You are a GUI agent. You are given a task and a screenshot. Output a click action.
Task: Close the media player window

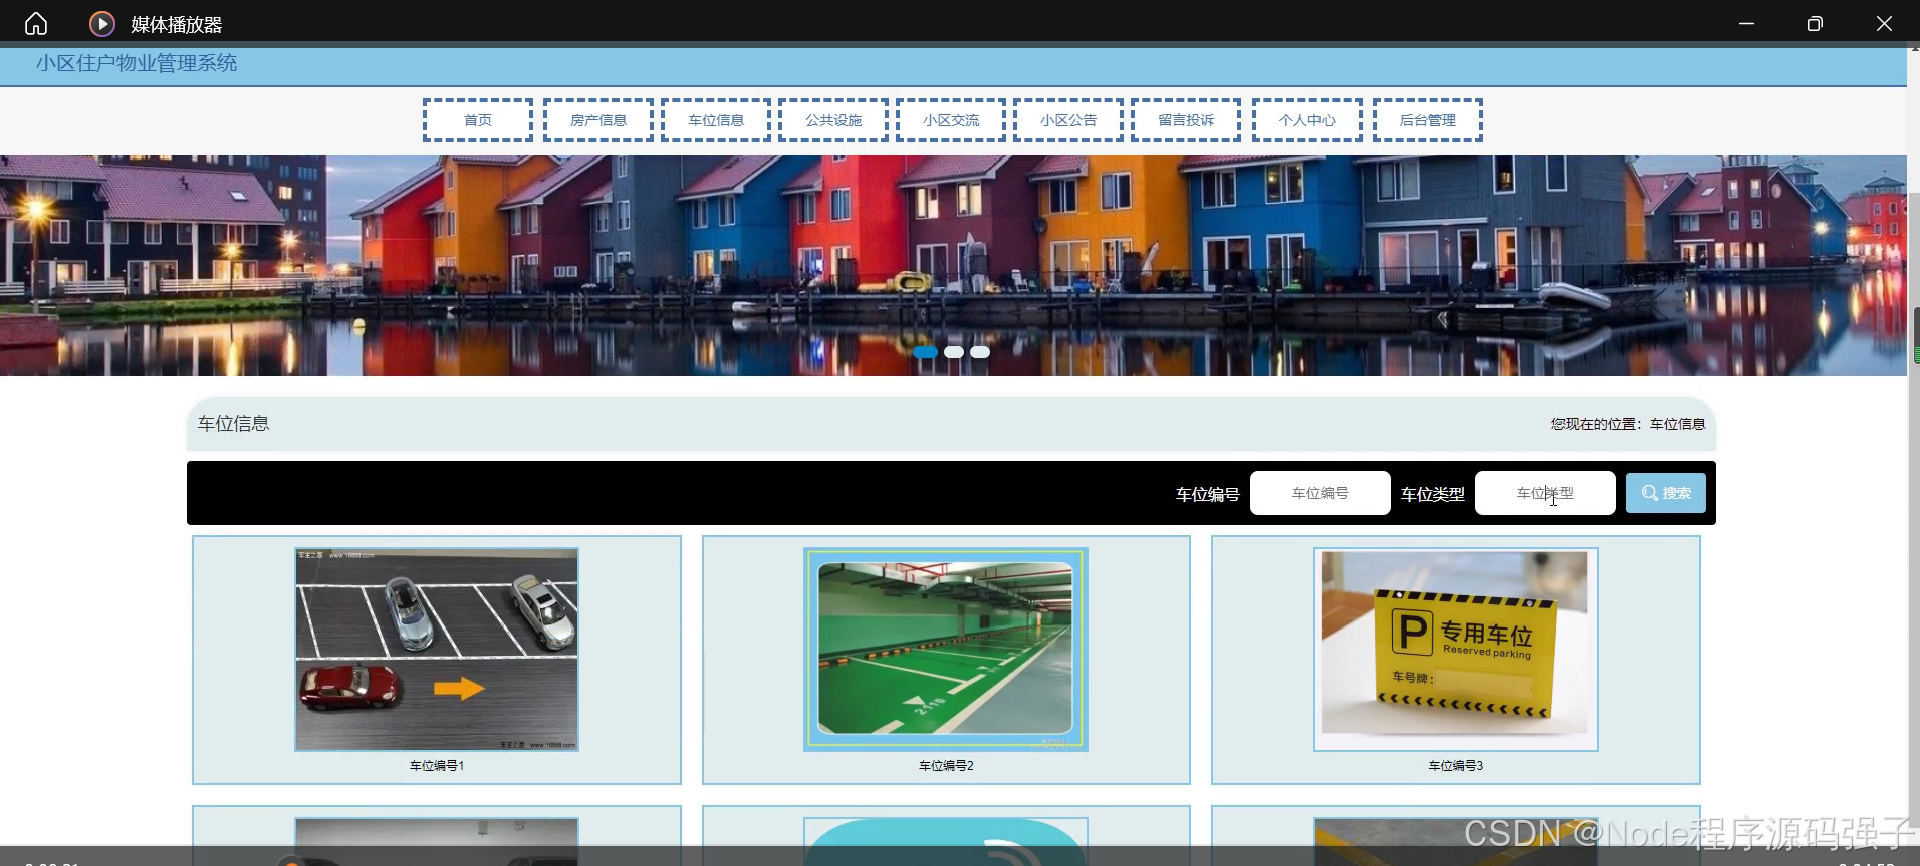click(1884, 23)
